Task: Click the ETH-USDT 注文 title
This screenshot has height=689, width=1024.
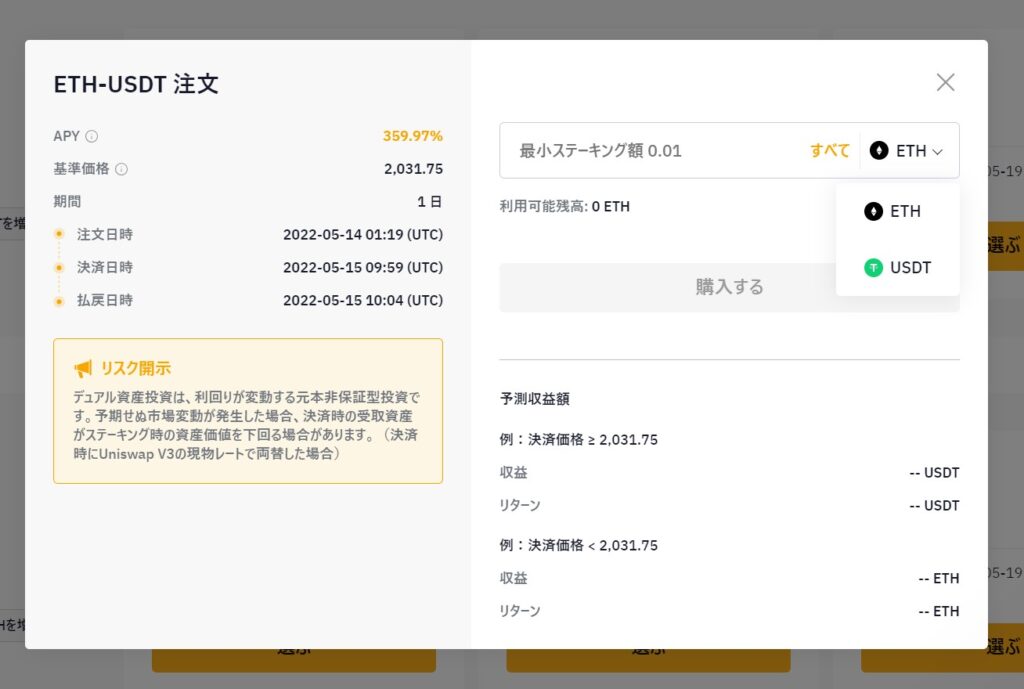Action: [x=136, y=84]
